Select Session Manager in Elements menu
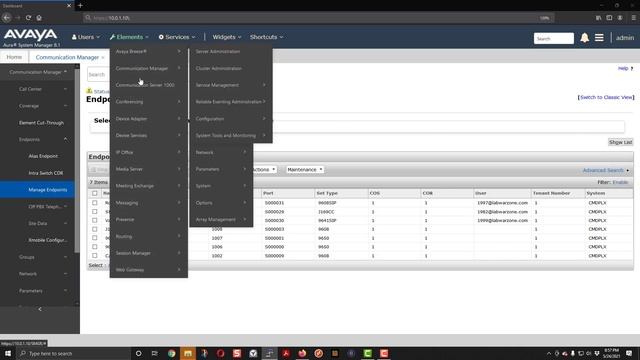 coord(149,253)
